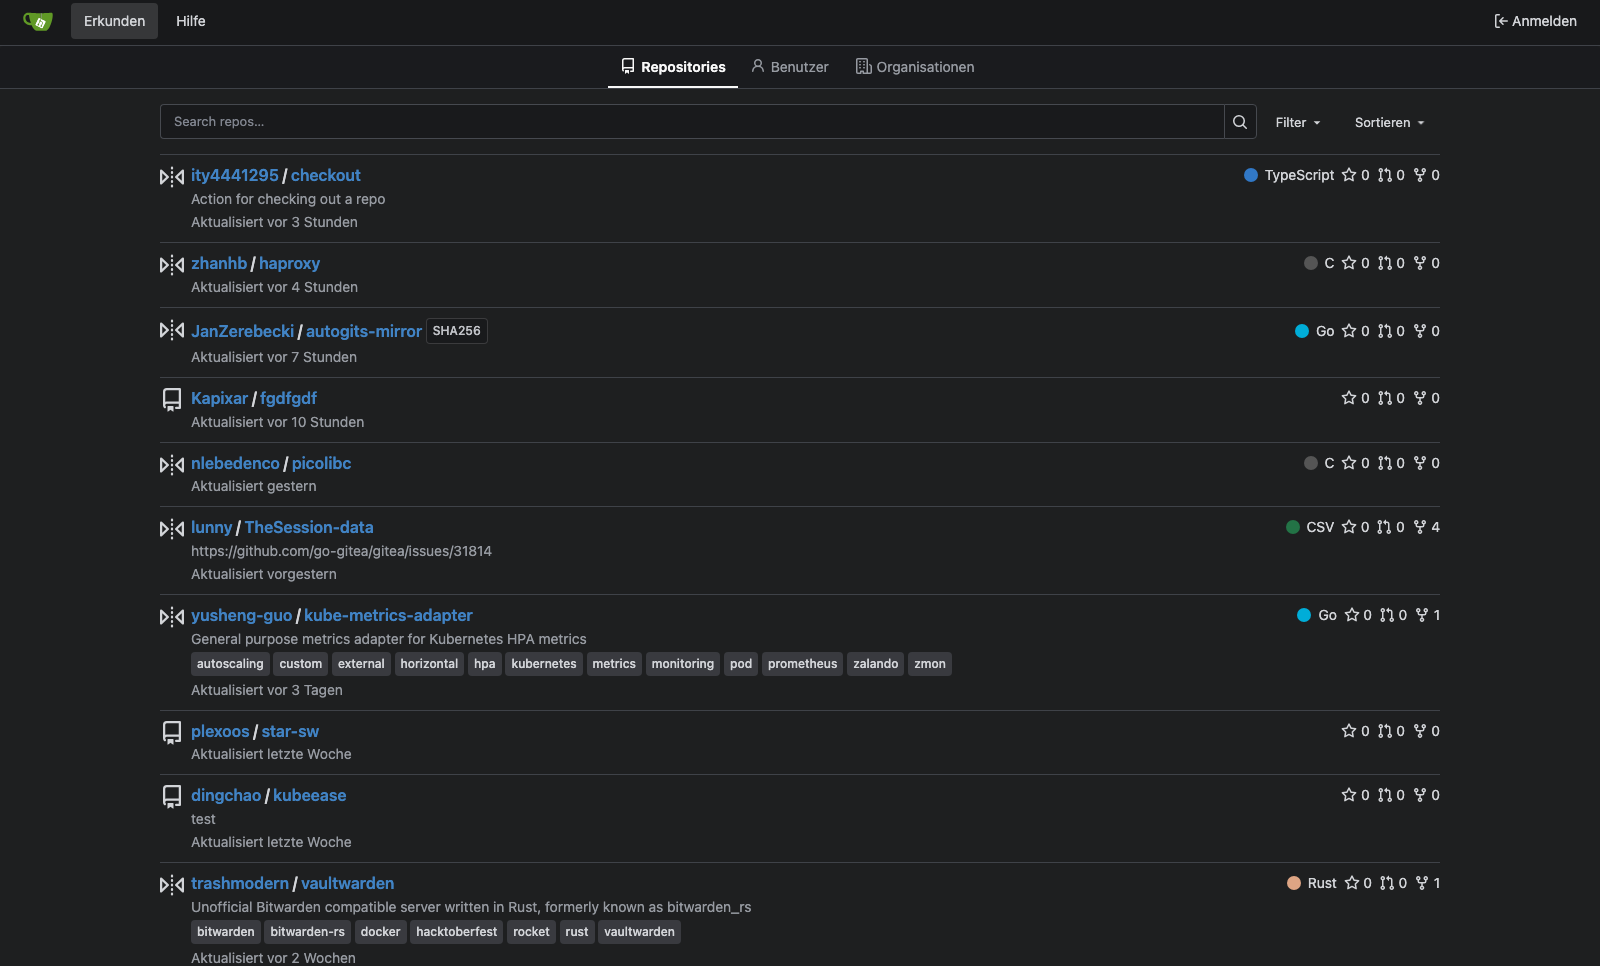Click the Gitea teacup logo

38,21
